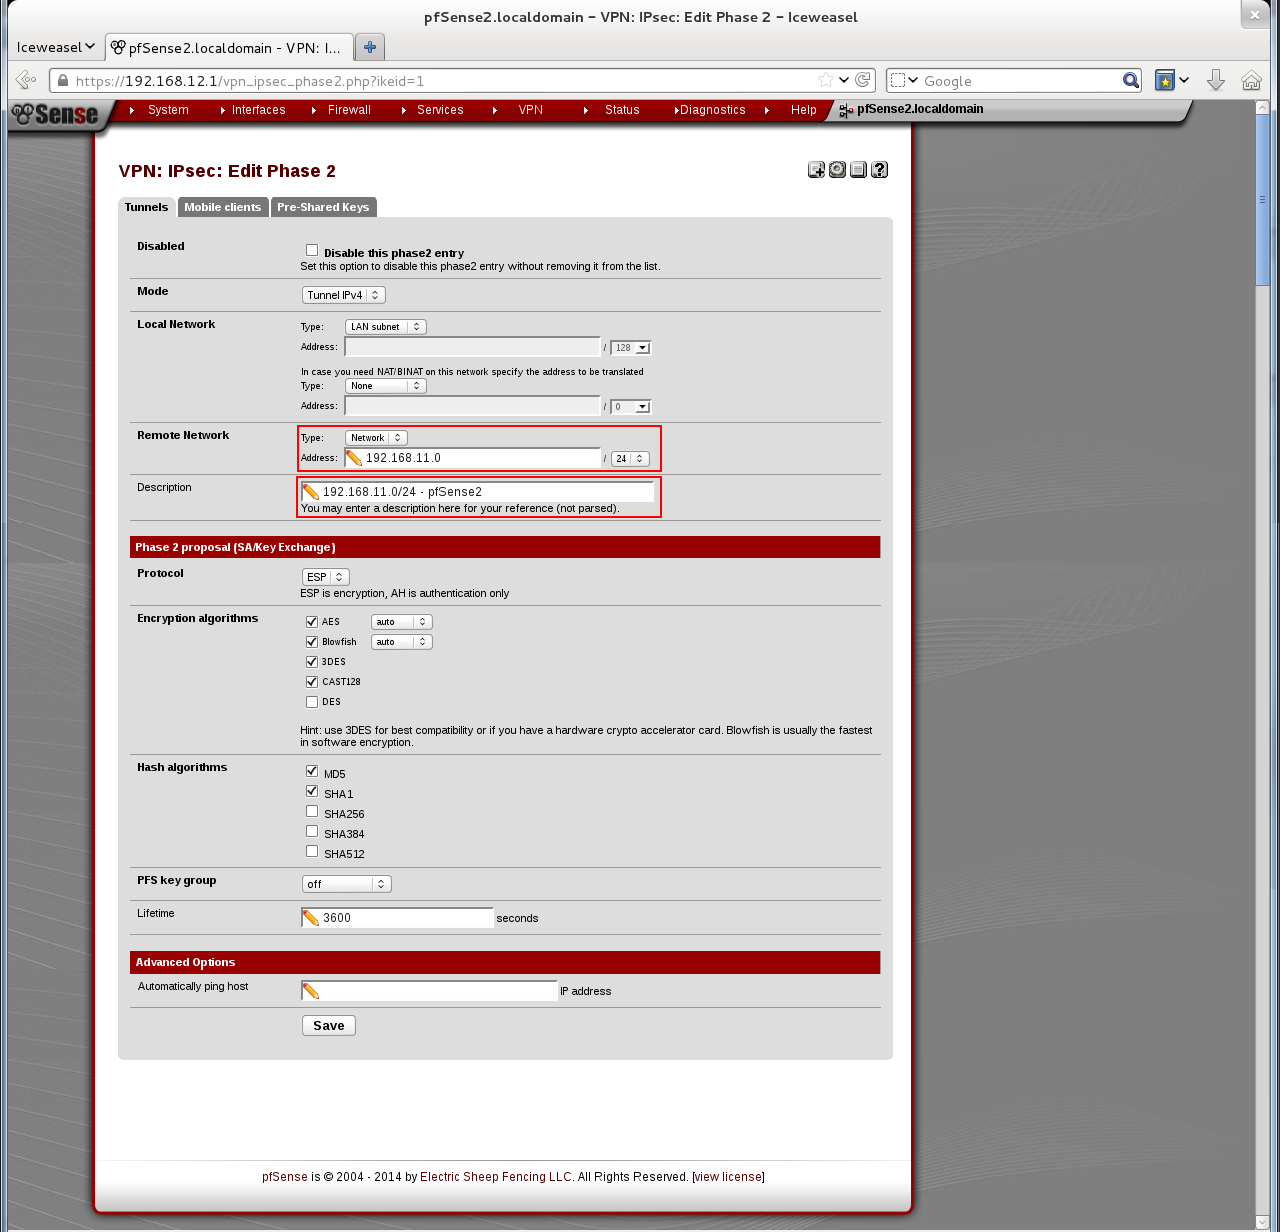Screen dimensions: 1280x1232
Task: Open the Electric Sheep Fencing LLC link
Action: pyautogui.click(x=496, y=1176)
